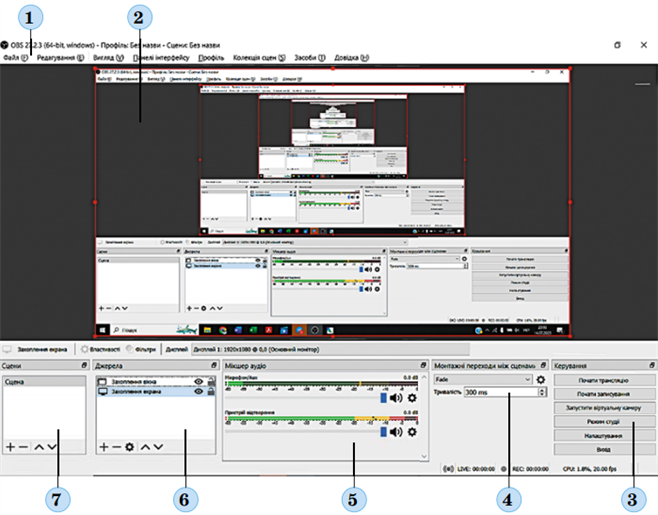658x515 pixels.
Task: Toggle visibility of Захоплення екрана source
Action: point(200,393)
